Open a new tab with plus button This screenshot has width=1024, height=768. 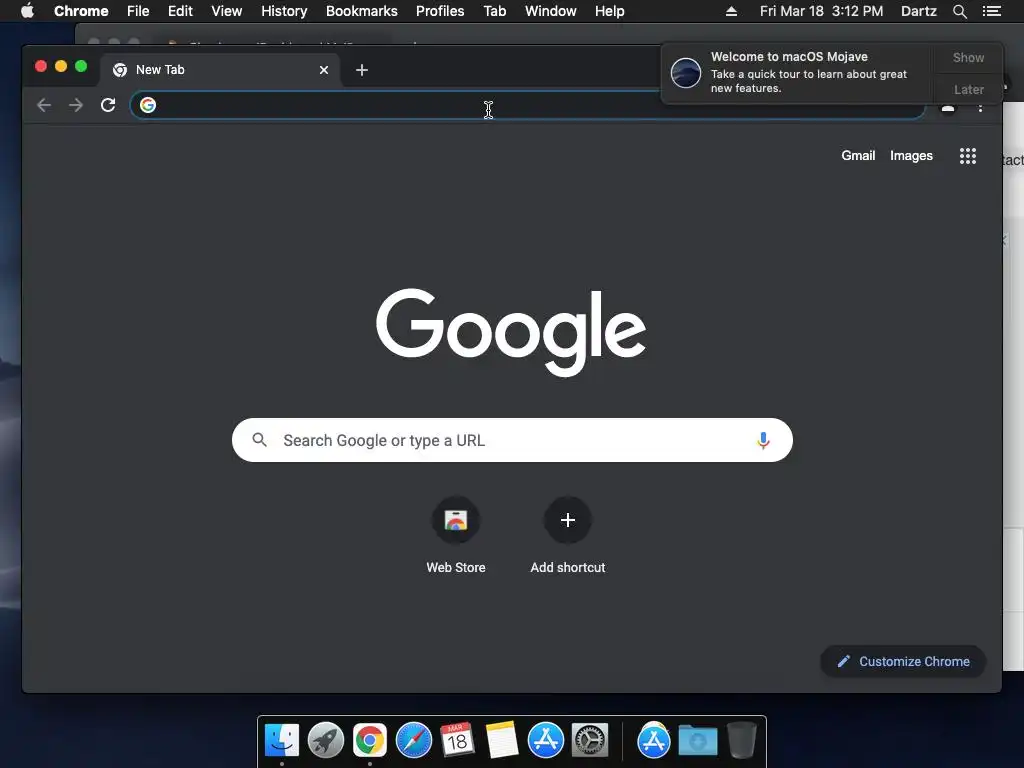coord(362,70)
